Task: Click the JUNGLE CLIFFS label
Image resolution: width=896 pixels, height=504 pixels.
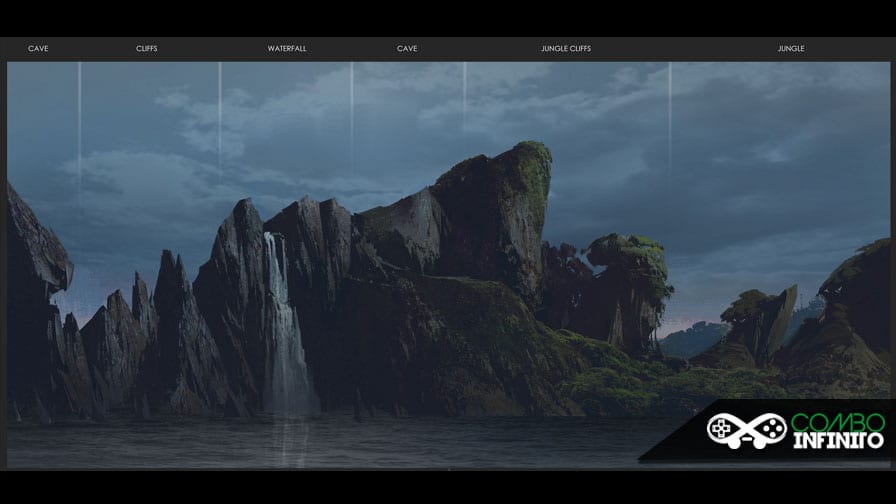Action: tap(566, 49)
